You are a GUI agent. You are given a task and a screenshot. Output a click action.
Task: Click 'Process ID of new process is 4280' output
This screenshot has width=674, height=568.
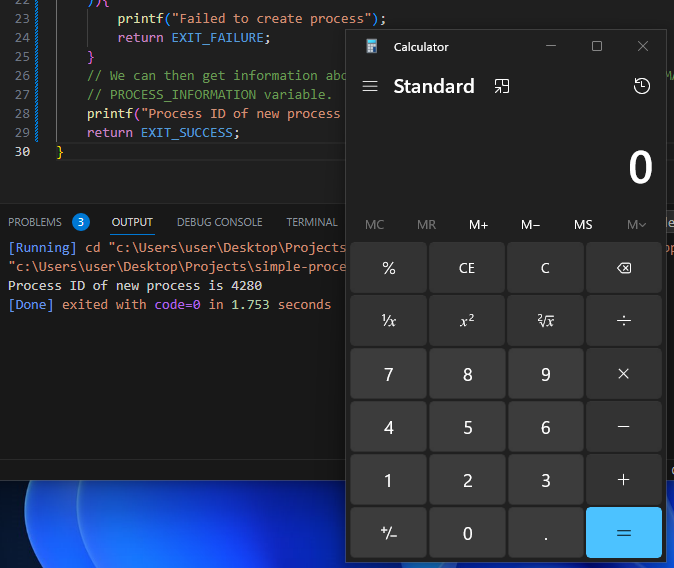[x=135, y=286]
